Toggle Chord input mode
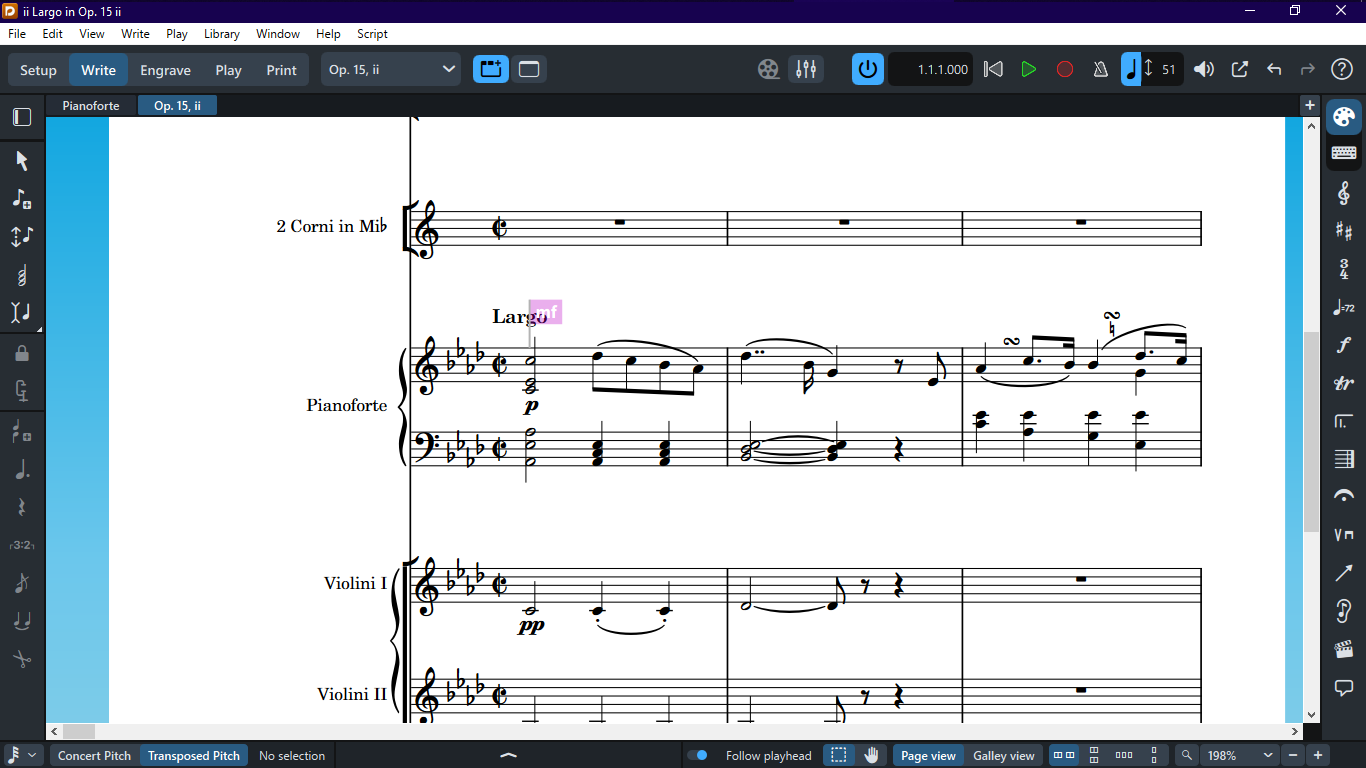This screenshot has width=1366, height=768. (x=22, y=275)
